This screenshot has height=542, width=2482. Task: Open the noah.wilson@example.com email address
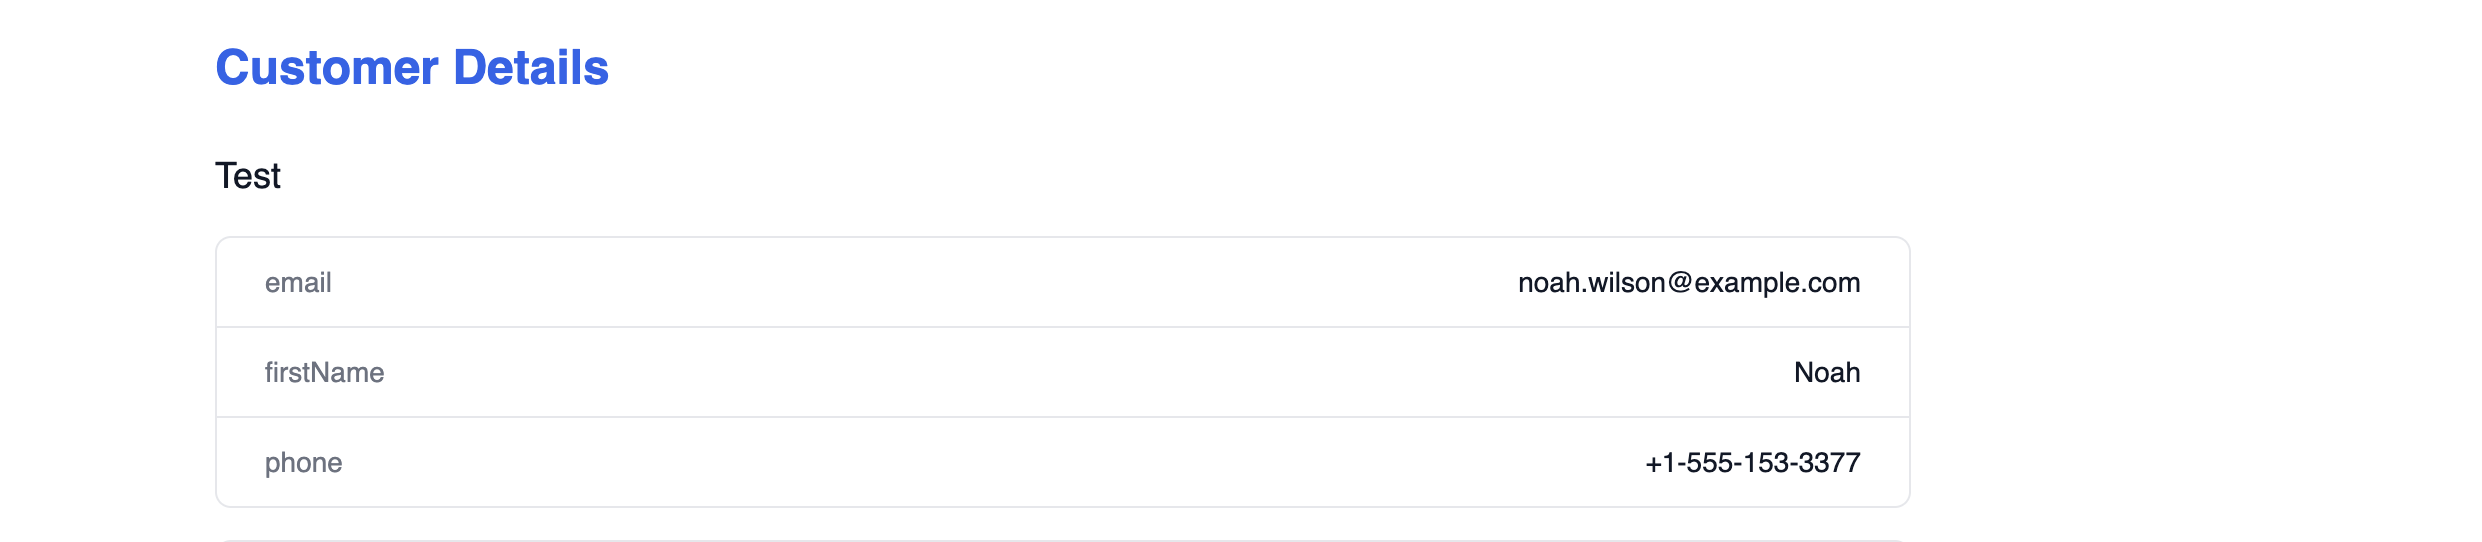coord(1688,283)
